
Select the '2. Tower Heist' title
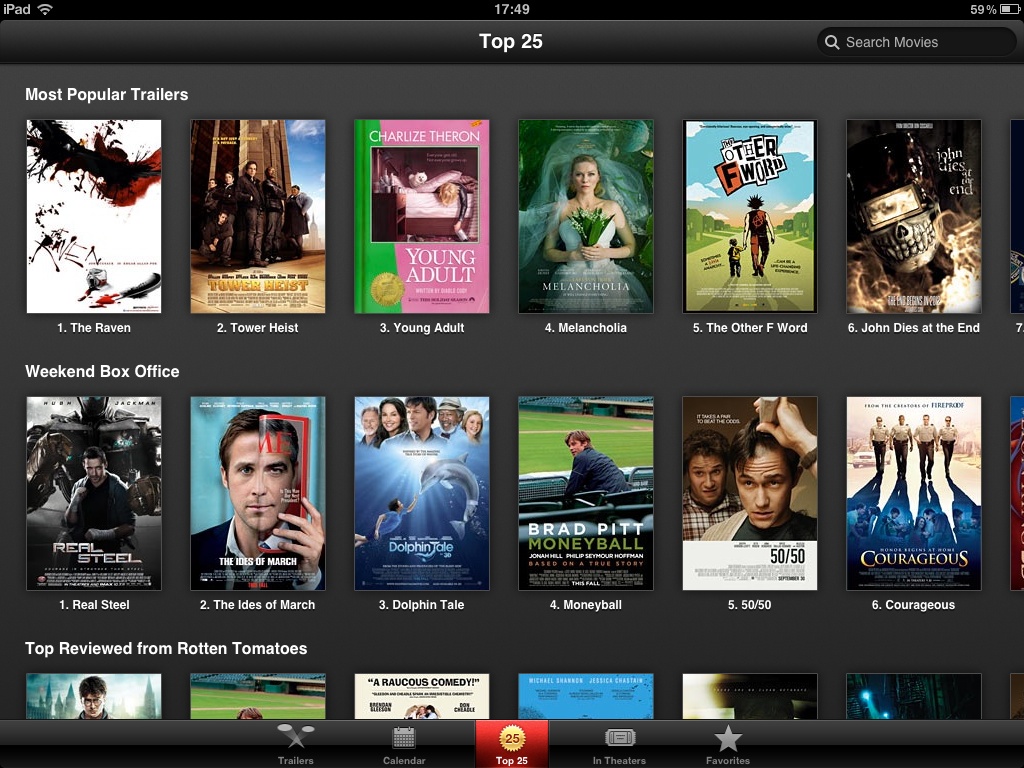257,328
